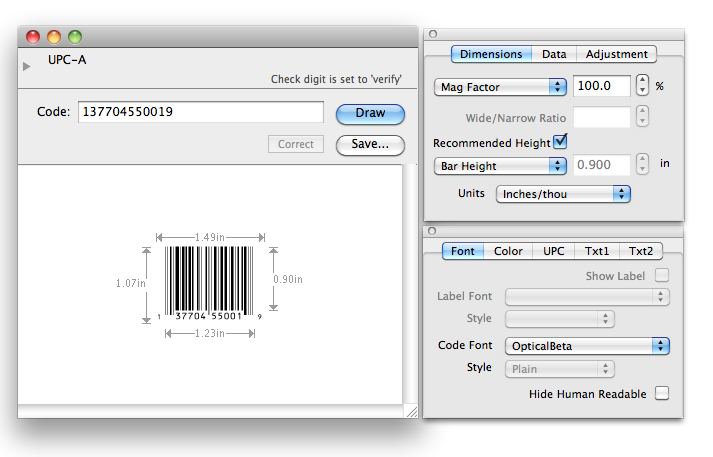Open the Mag Factor dropdown
Image resolution: width=713 pixels, height=457 pixels.
pyautogui.click(x=500, y=87)
